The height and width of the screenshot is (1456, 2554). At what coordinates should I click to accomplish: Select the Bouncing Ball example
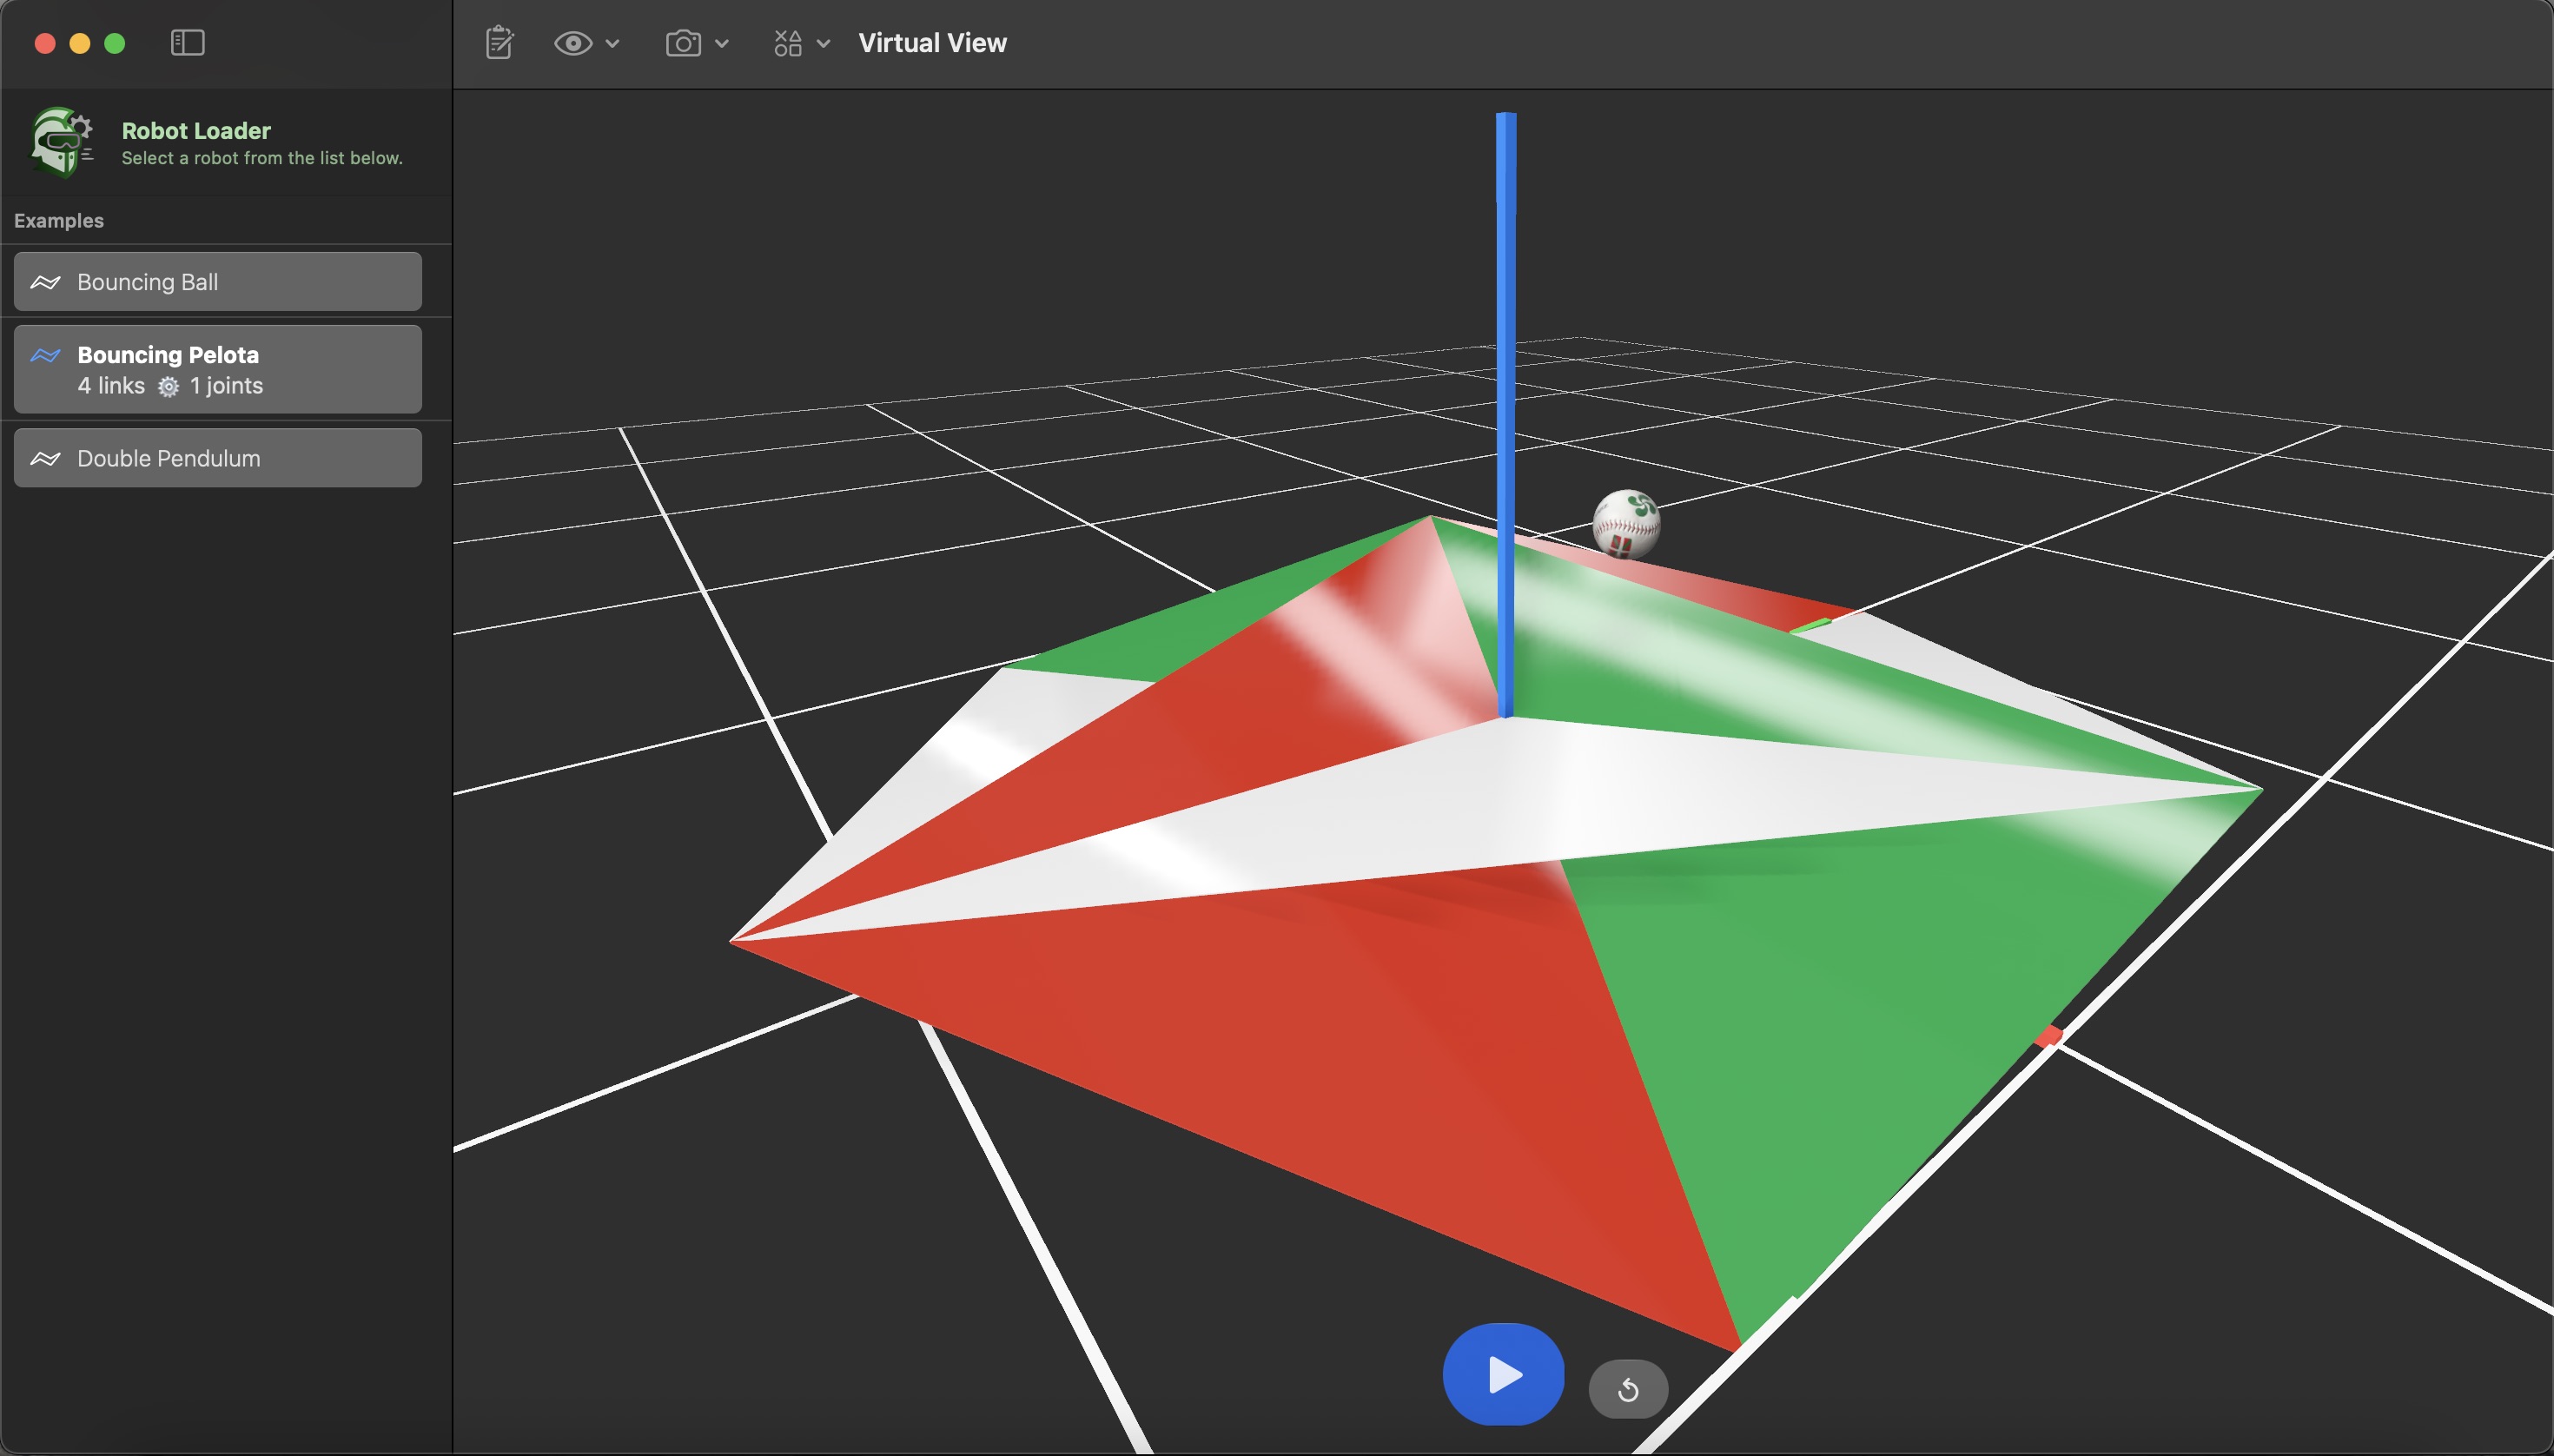(x=217, y=282)
